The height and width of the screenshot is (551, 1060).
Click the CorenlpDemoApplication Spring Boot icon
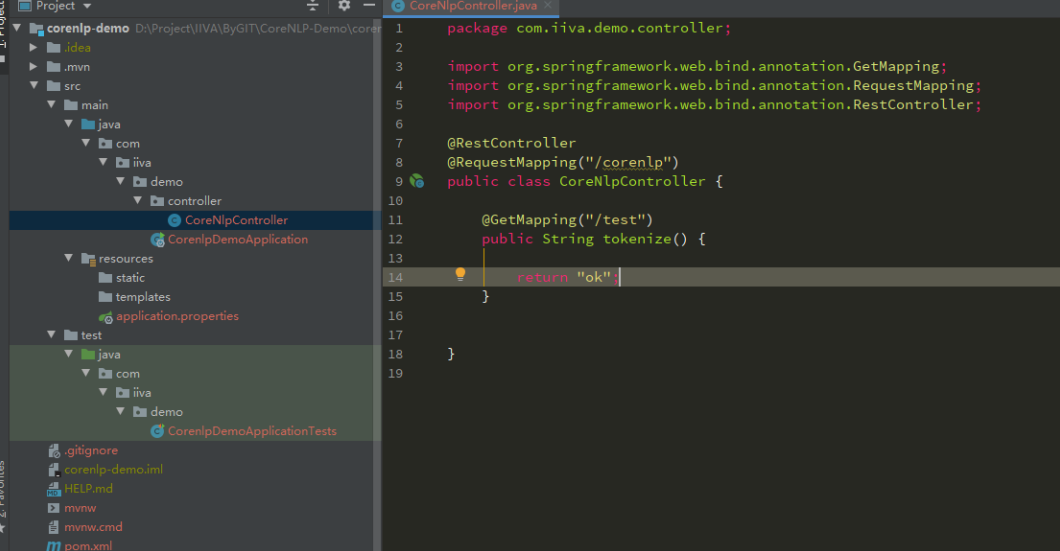point(158,239)
